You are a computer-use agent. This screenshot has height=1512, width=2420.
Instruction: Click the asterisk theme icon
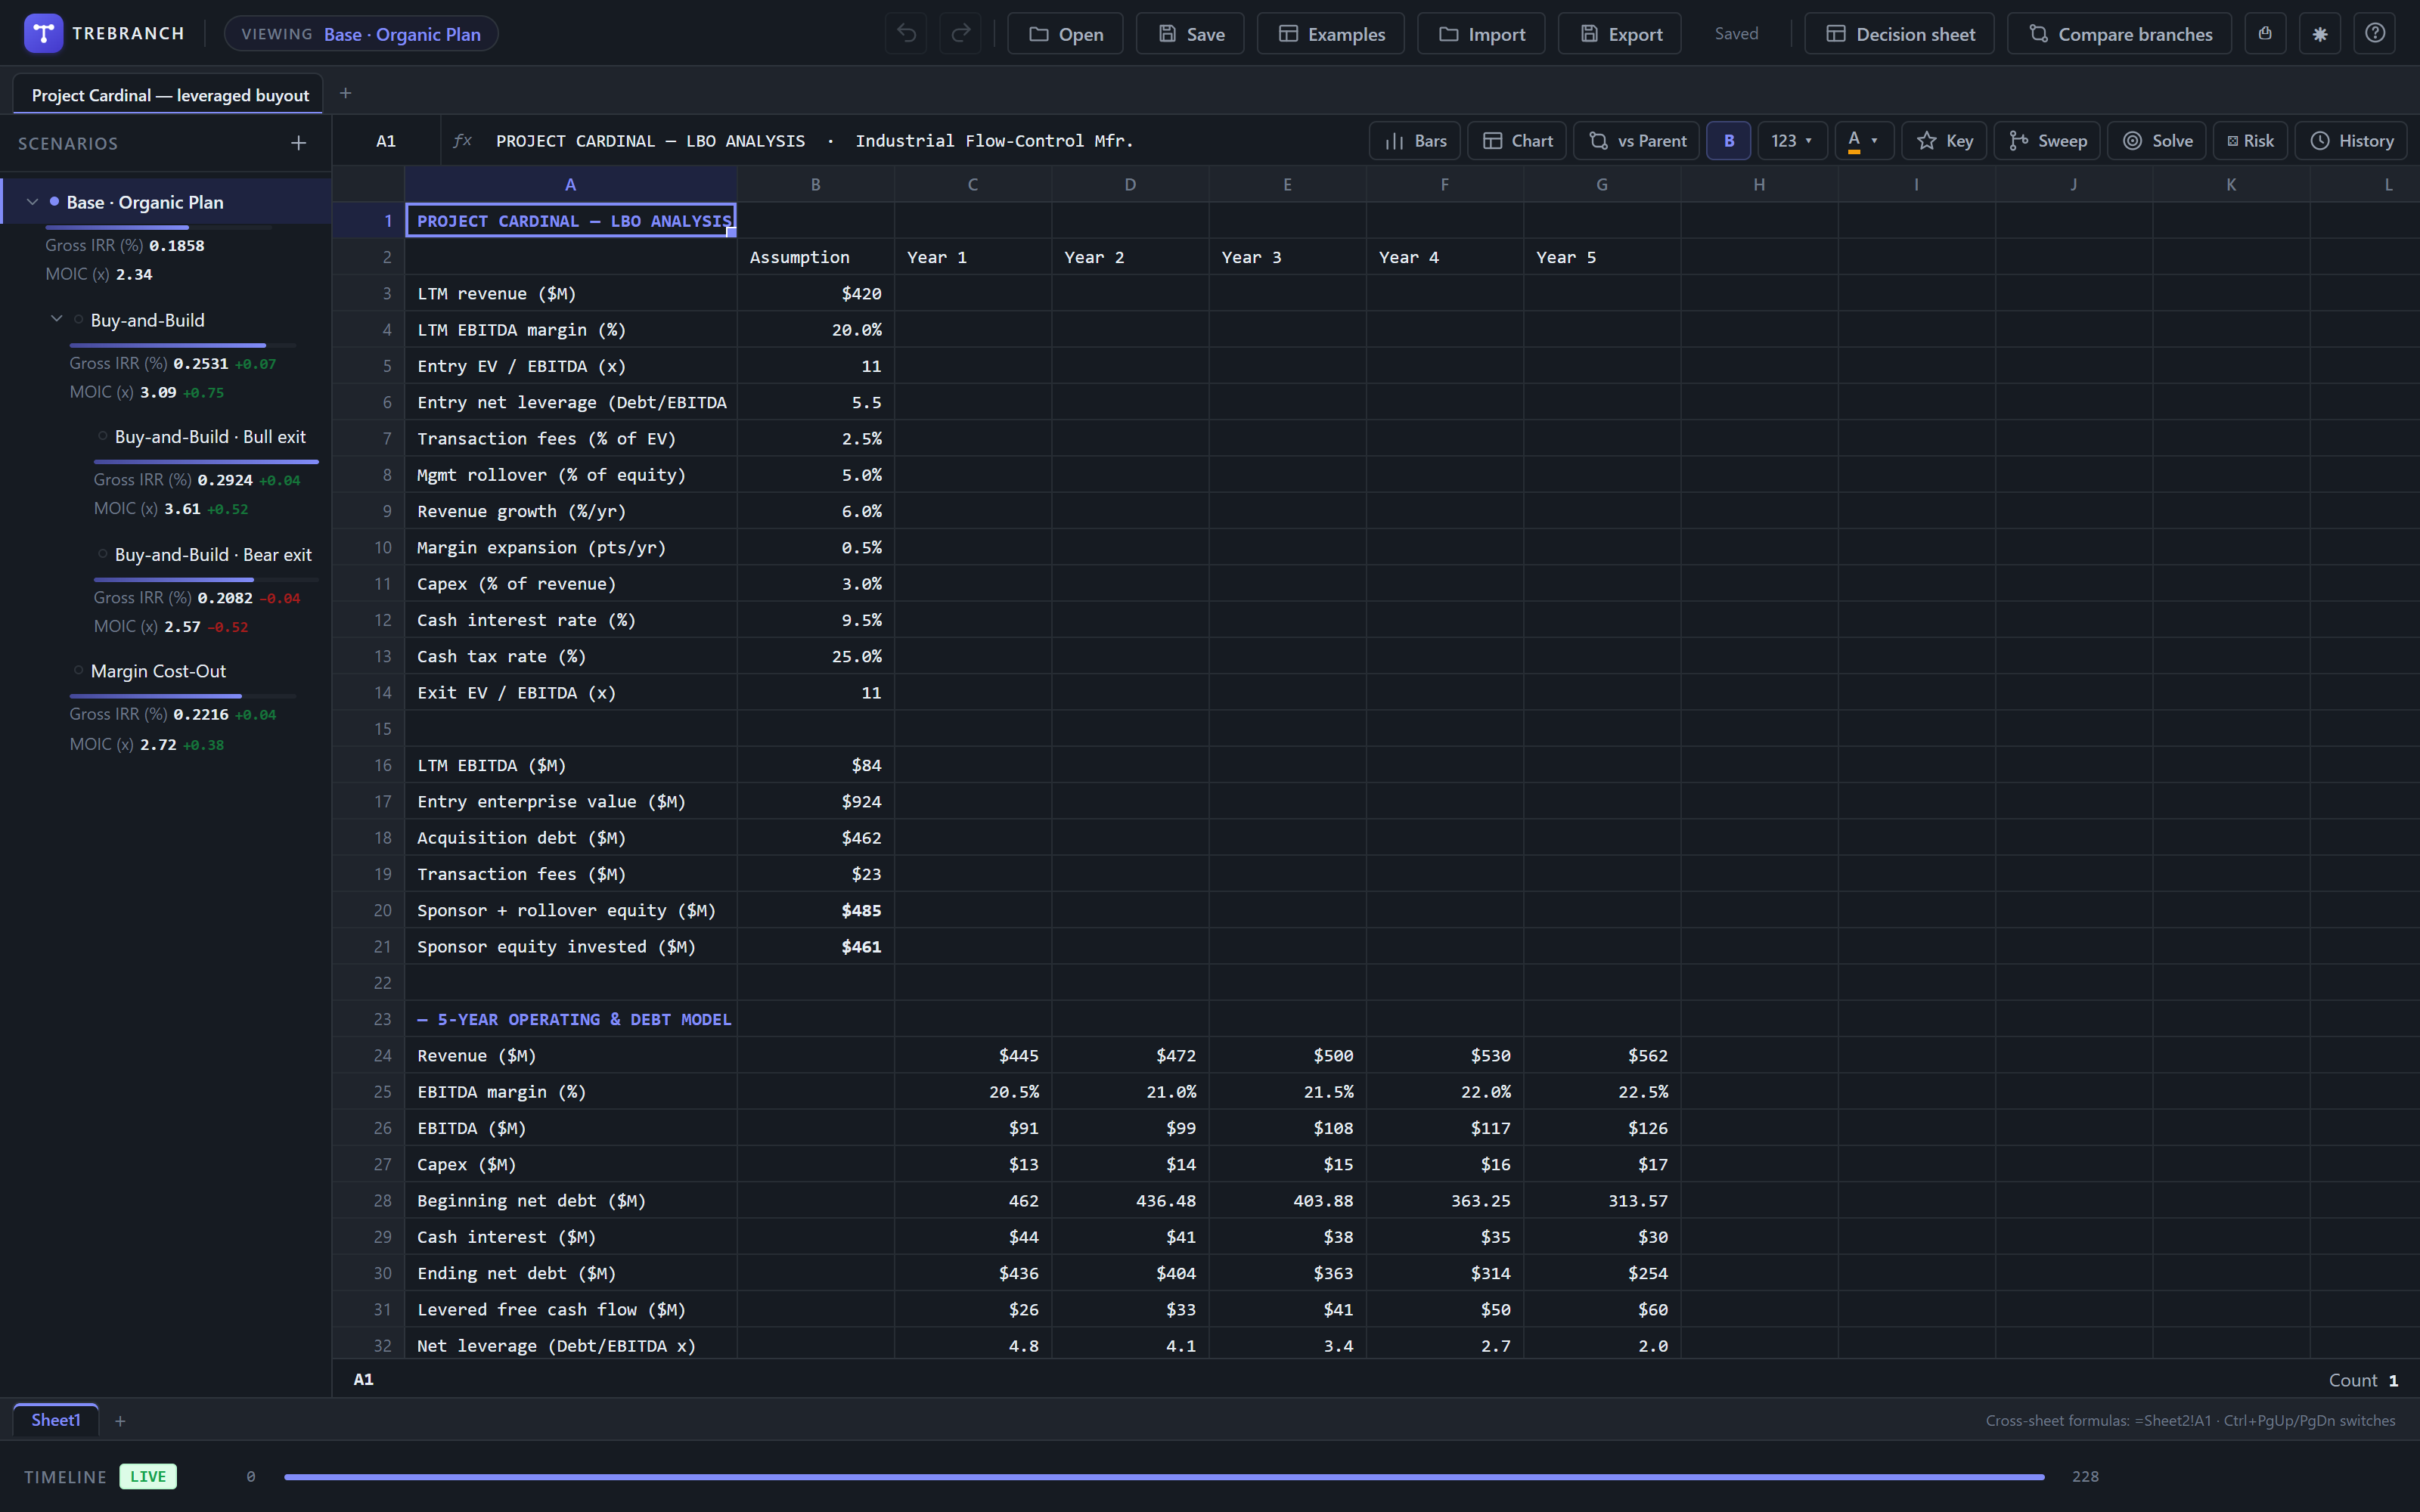pyautogui.click(x=2320, y=33)
